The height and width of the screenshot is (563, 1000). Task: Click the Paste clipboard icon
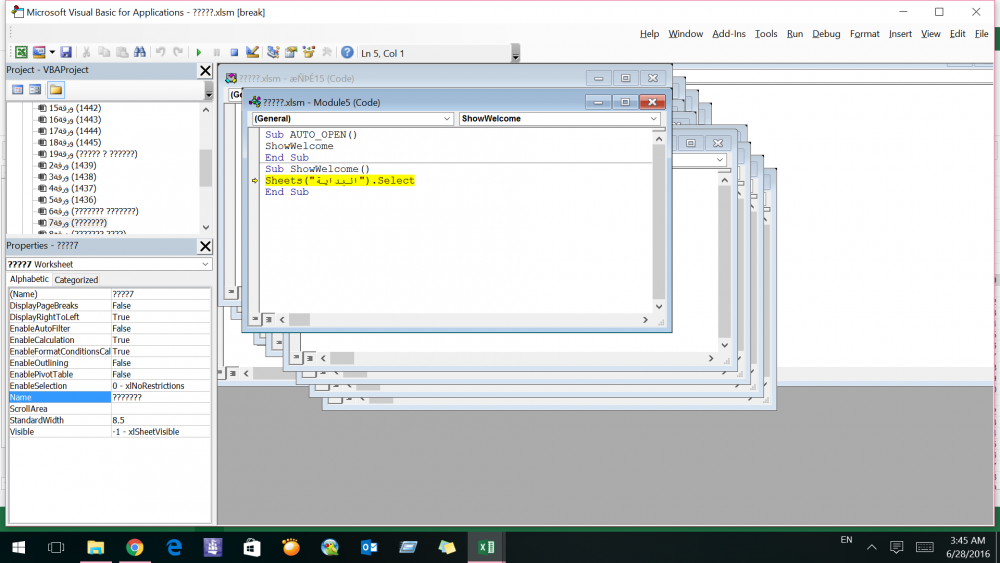[122, 52]
